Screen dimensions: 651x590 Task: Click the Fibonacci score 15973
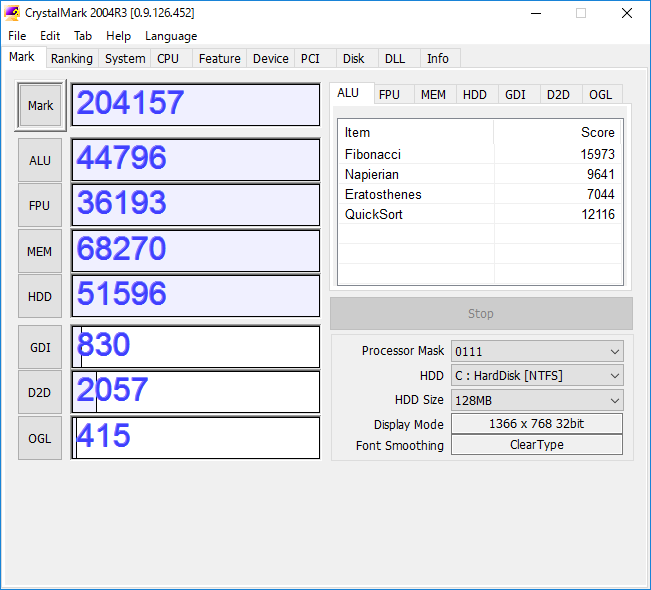click(x=597, y=154)
